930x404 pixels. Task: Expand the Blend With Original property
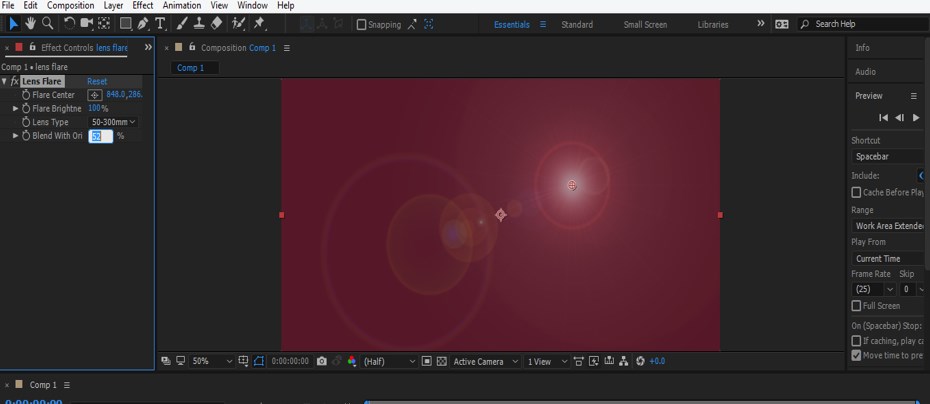tap(16, 136)
